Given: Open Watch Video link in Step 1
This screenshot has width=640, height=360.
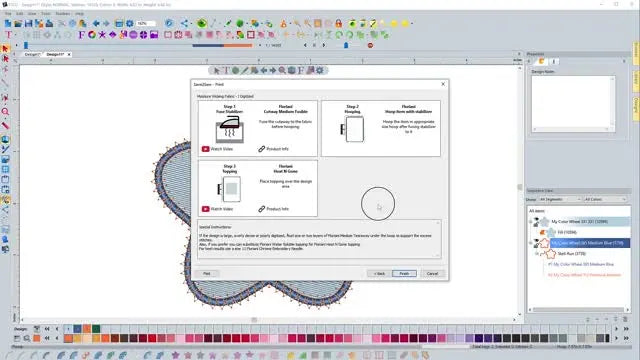Looking at the screenshot, I should pos(218,149).
